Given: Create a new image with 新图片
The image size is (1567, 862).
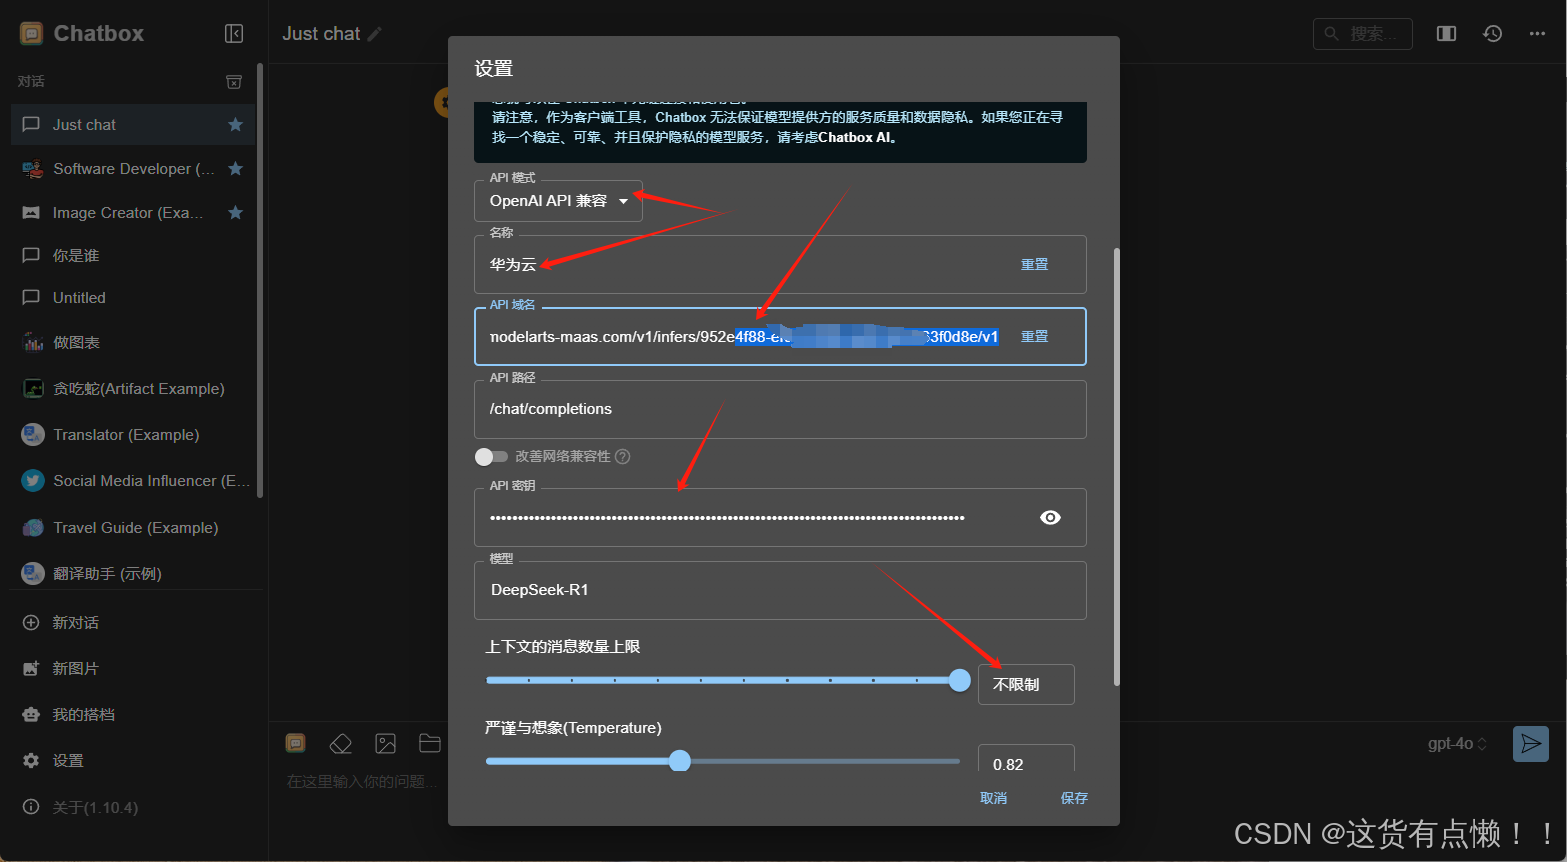Looking at the screenshot, I should click(133, 669).
